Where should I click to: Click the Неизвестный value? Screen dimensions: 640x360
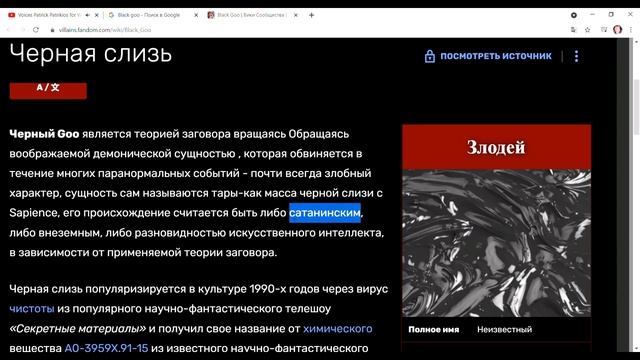pyautogui.click(x=504, y=329)
